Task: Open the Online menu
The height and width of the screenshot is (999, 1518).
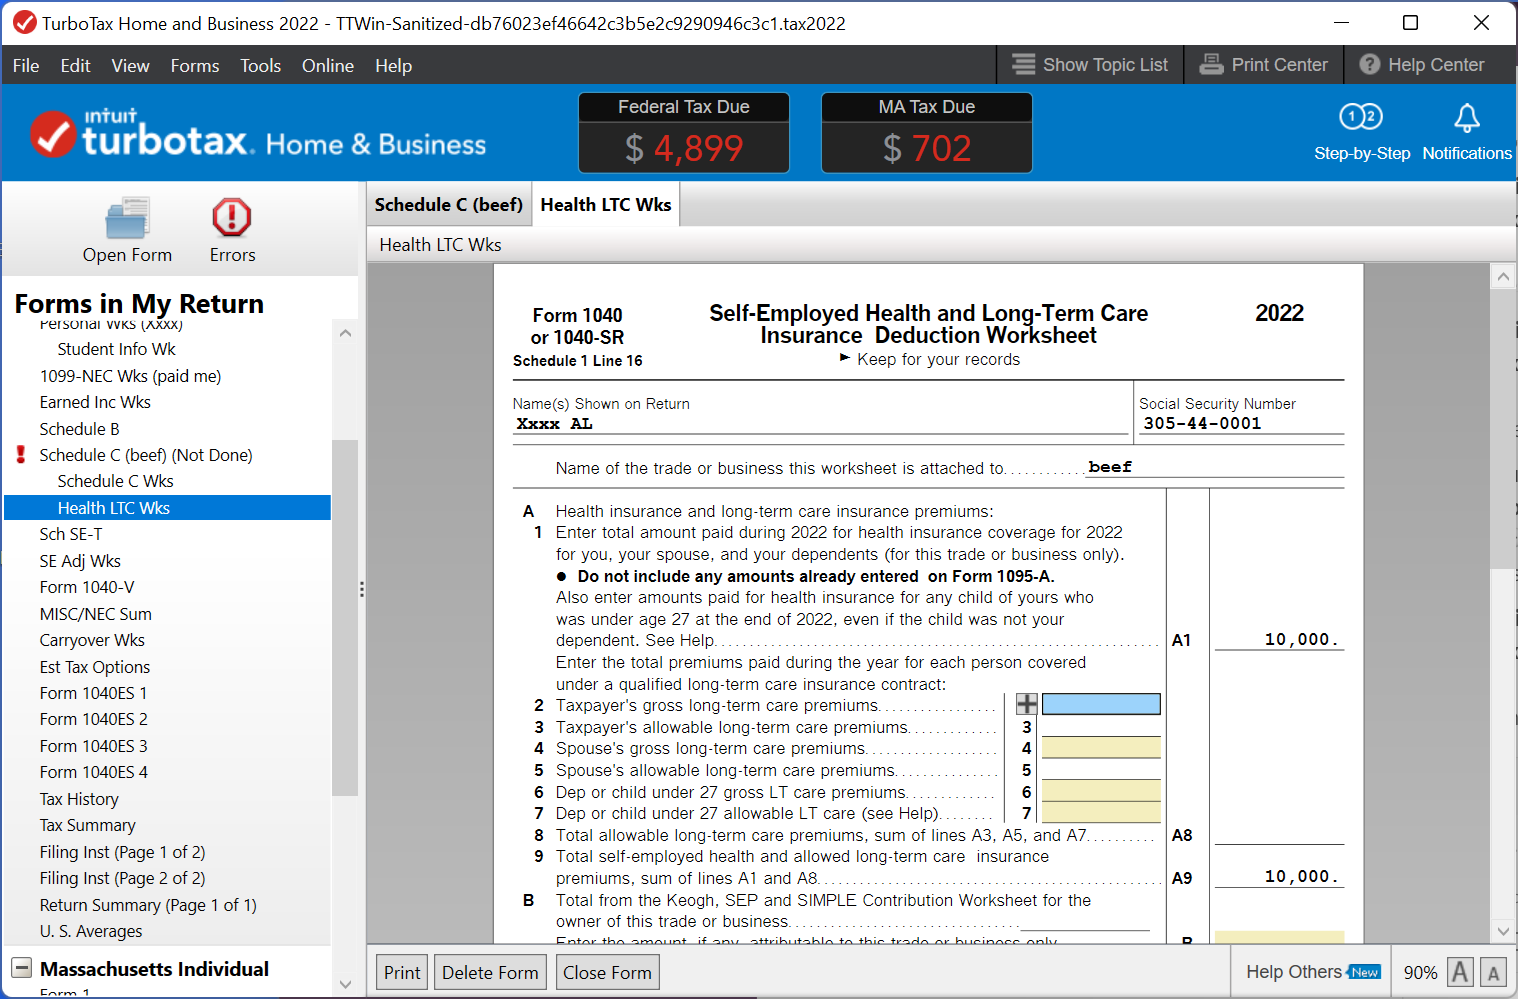Action: click(x=328, y=66)
